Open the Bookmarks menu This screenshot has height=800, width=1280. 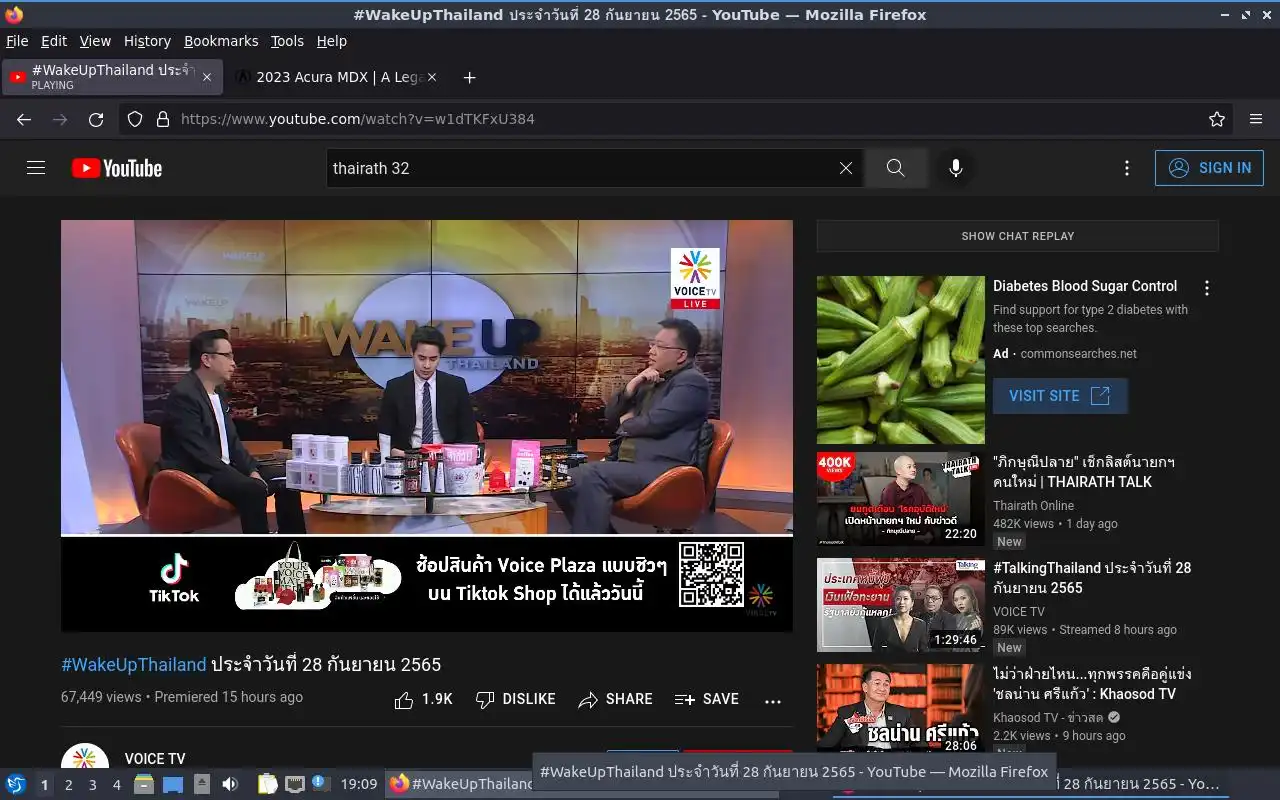click(221, 41)
